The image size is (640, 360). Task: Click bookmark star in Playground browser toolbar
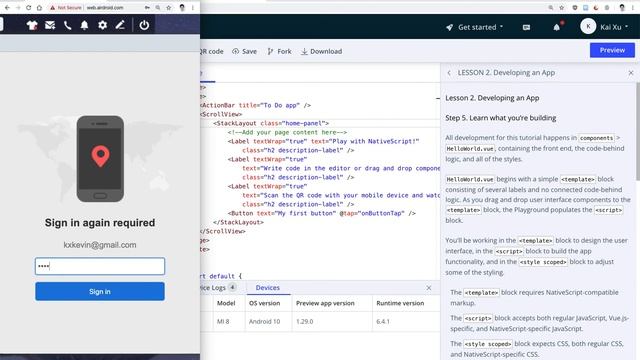point(562,7)
